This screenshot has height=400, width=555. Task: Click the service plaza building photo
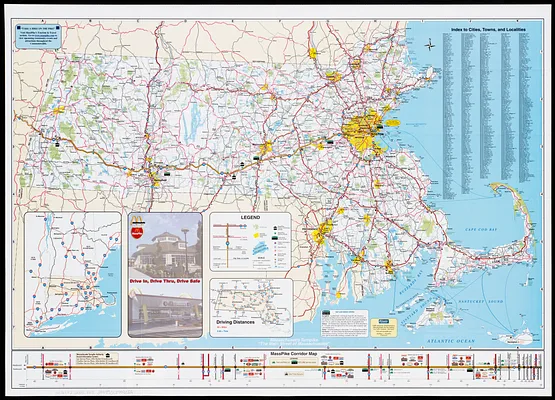(165, 245)
